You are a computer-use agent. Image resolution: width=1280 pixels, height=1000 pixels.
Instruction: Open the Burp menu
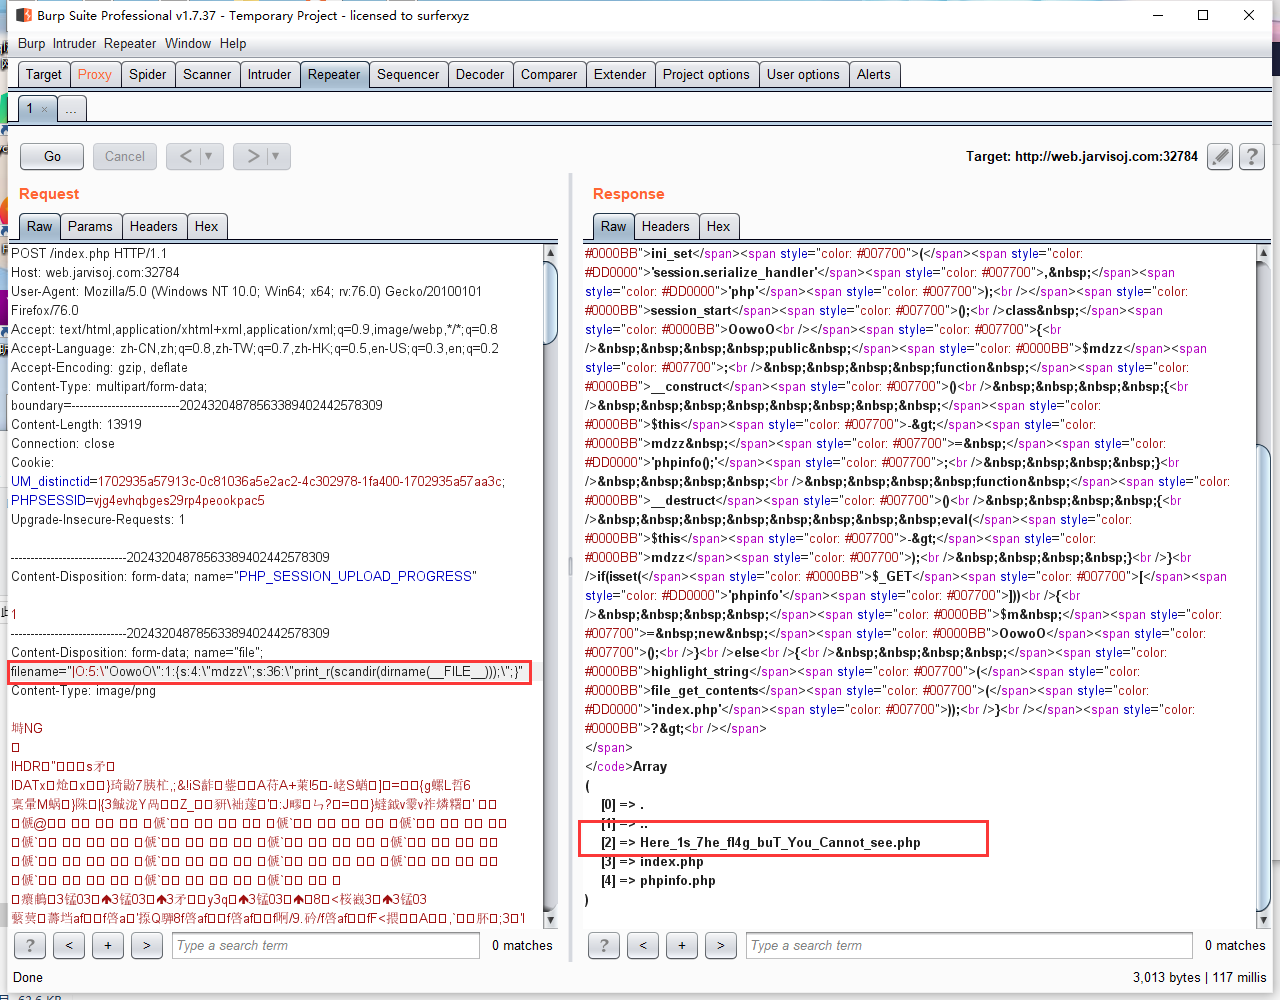(x=31, y=43)
